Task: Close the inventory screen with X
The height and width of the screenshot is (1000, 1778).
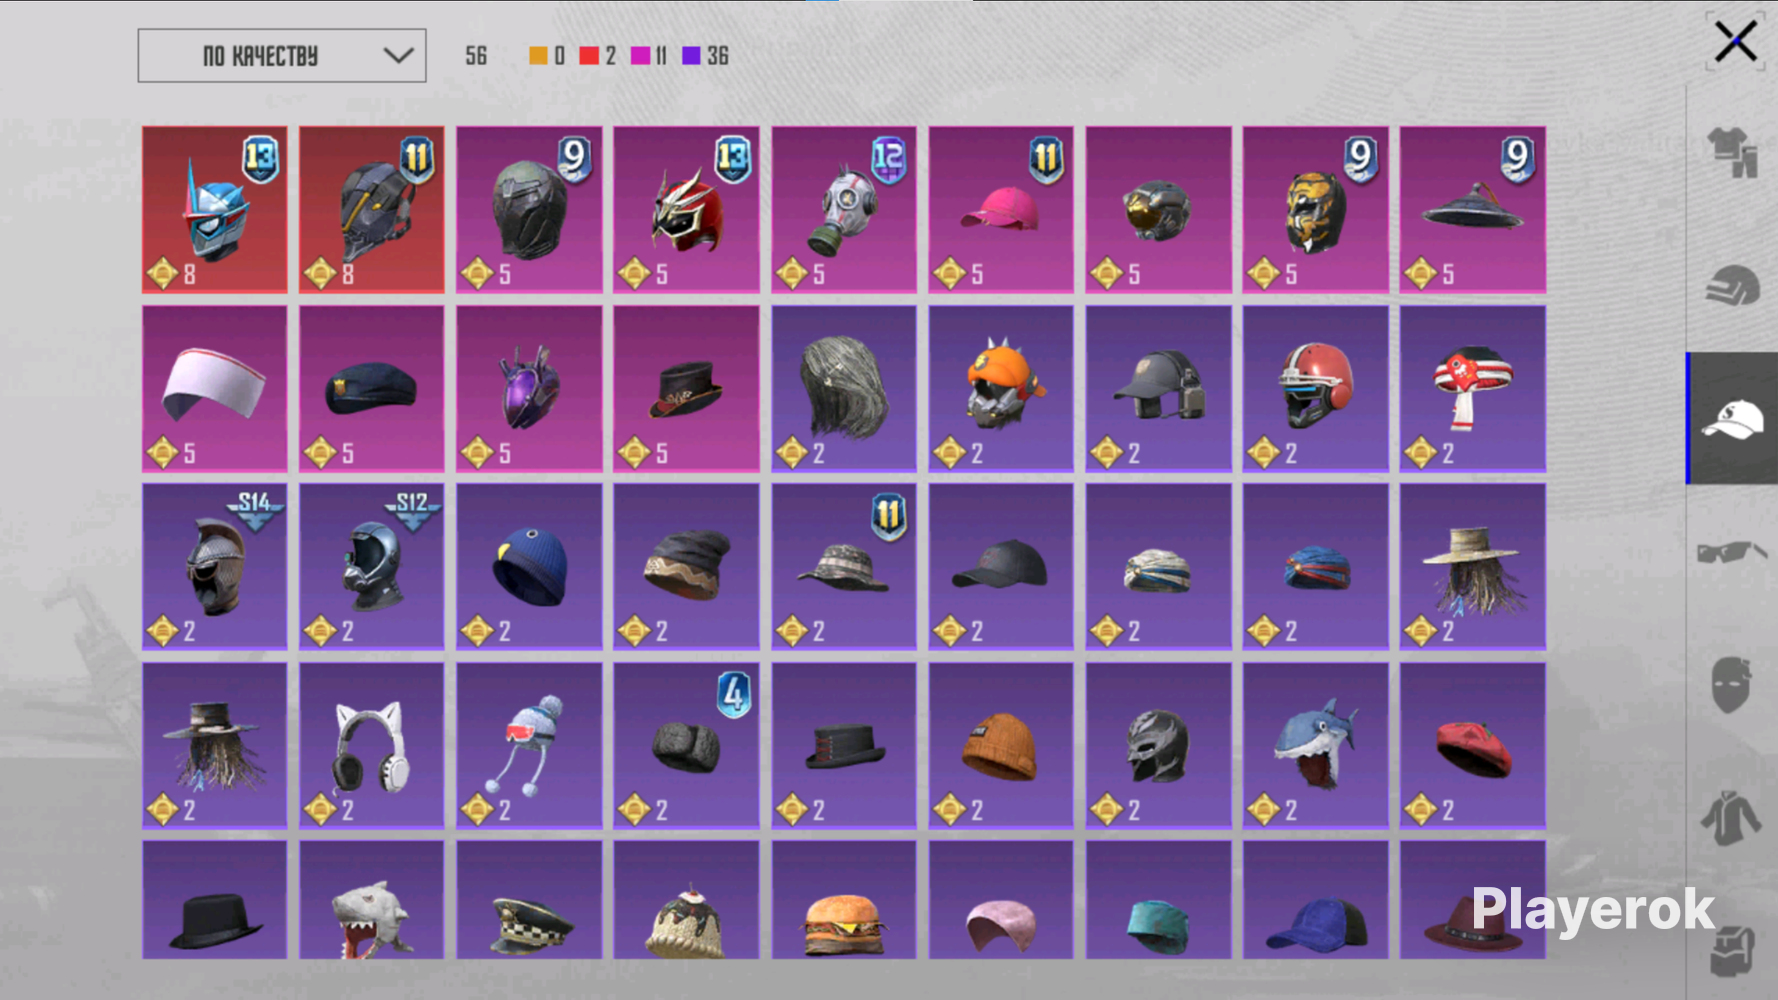Action: [1735, 42]
